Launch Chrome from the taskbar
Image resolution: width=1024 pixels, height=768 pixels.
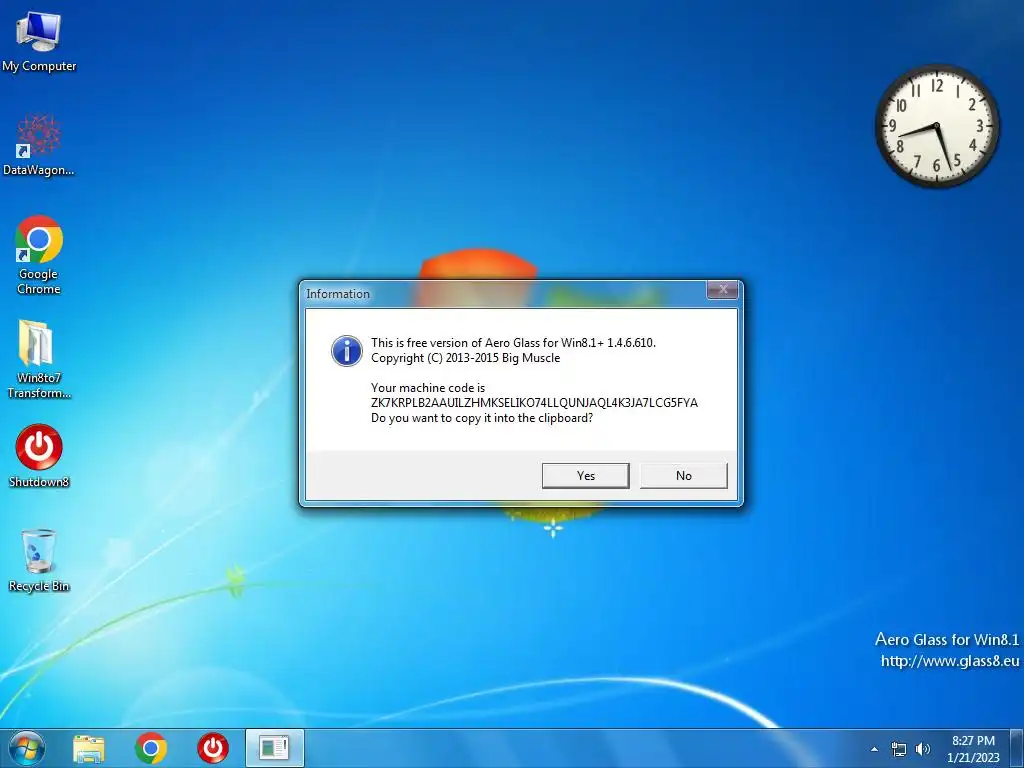[x=151, y=748]
